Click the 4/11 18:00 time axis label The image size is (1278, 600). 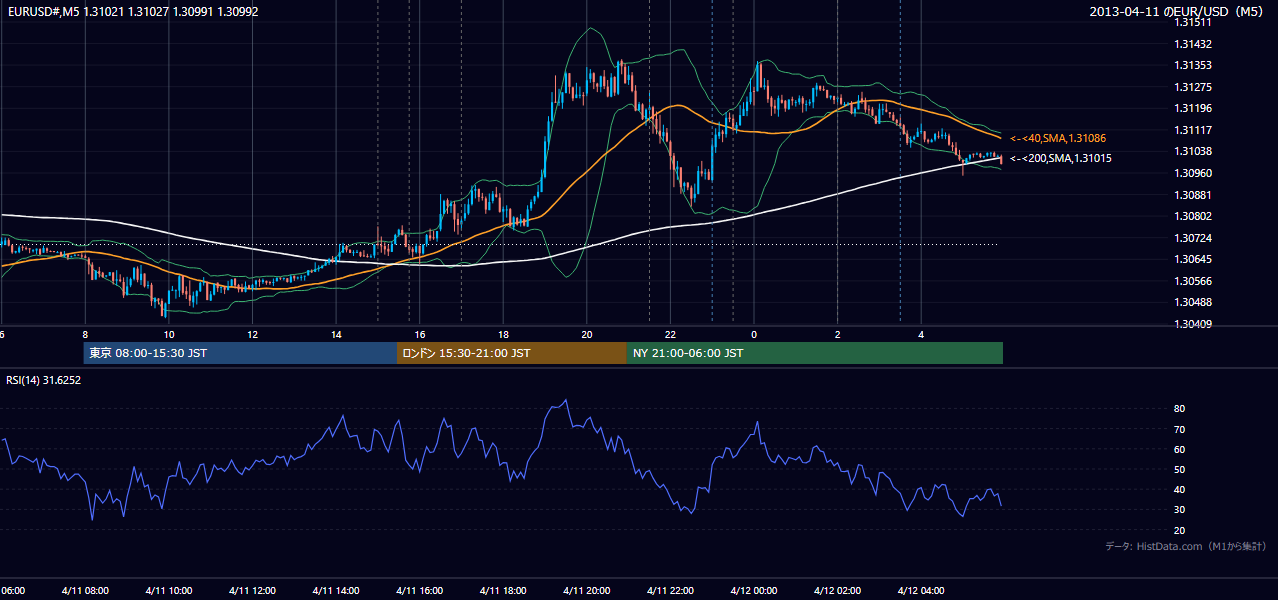[502, 590]
